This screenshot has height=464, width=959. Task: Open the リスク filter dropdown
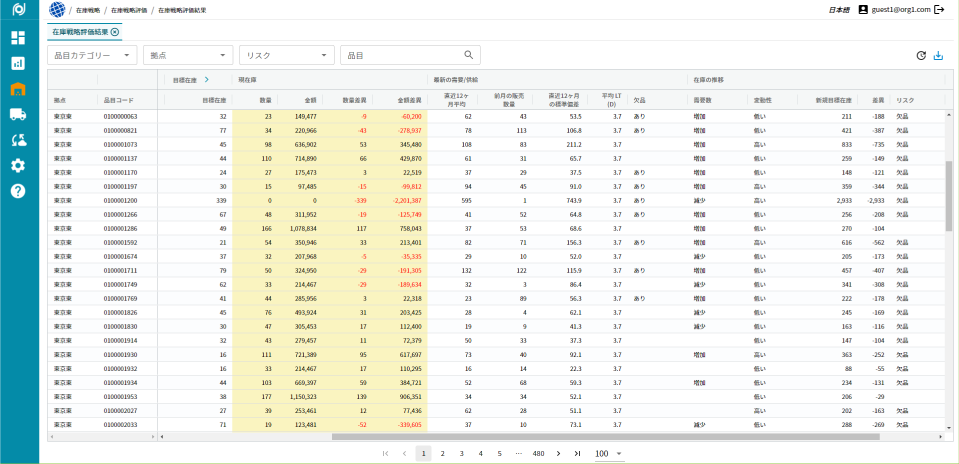click(286, 55)
